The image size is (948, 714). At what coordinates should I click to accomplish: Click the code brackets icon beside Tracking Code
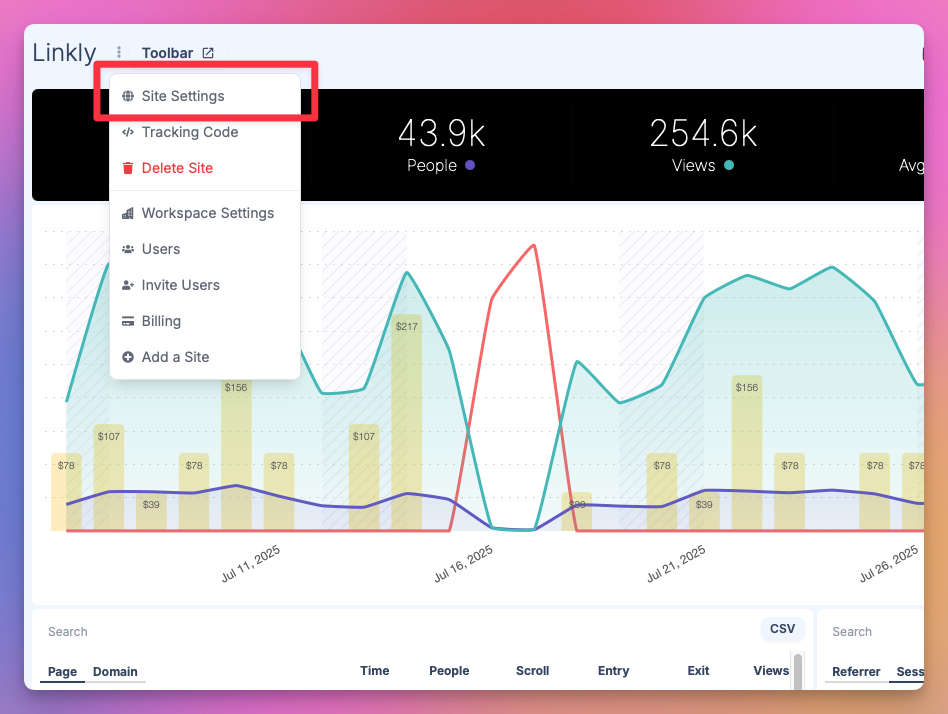coord(129,132)
